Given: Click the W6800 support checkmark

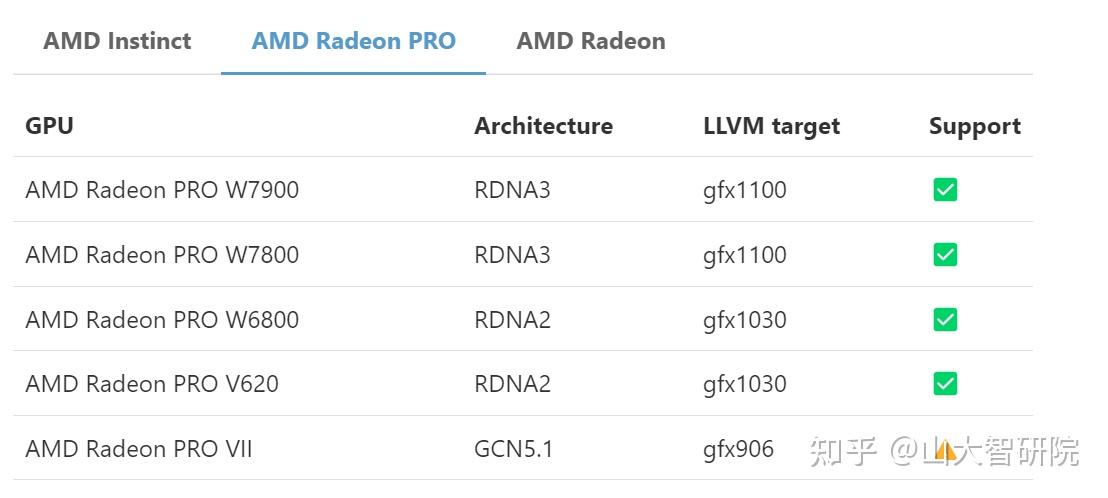Looking at the screenshot, I should [x=945, y=320].
